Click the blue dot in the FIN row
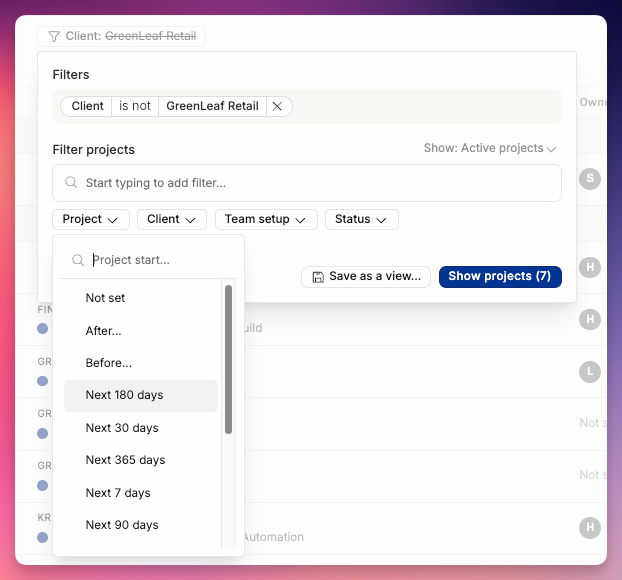 (42, 328)
